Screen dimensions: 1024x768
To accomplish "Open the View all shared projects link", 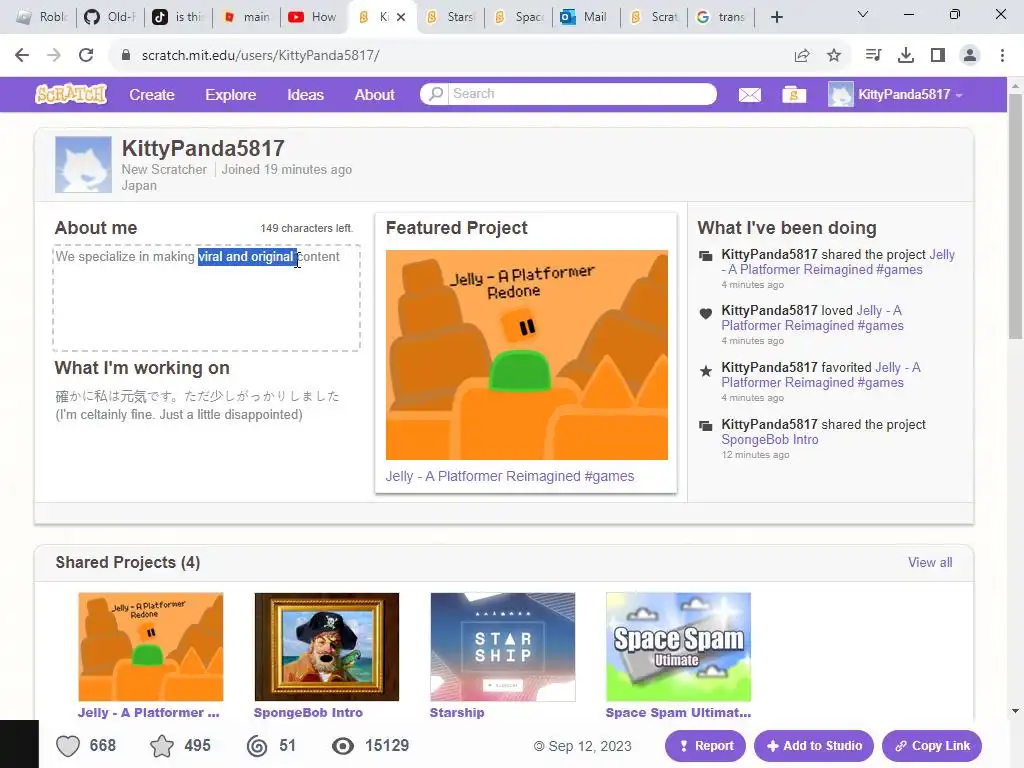I will [x=930, y=562].
